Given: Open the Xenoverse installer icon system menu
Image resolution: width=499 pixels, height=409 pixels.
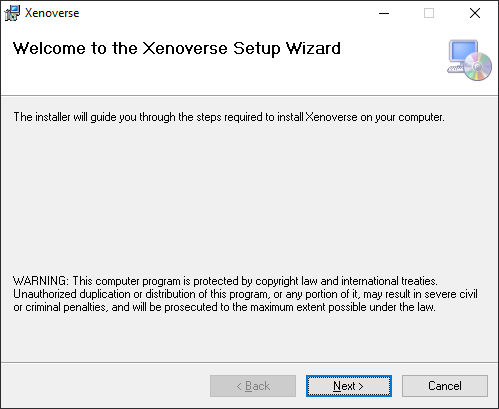Looking at the screenshot, I should pos(12,13).
